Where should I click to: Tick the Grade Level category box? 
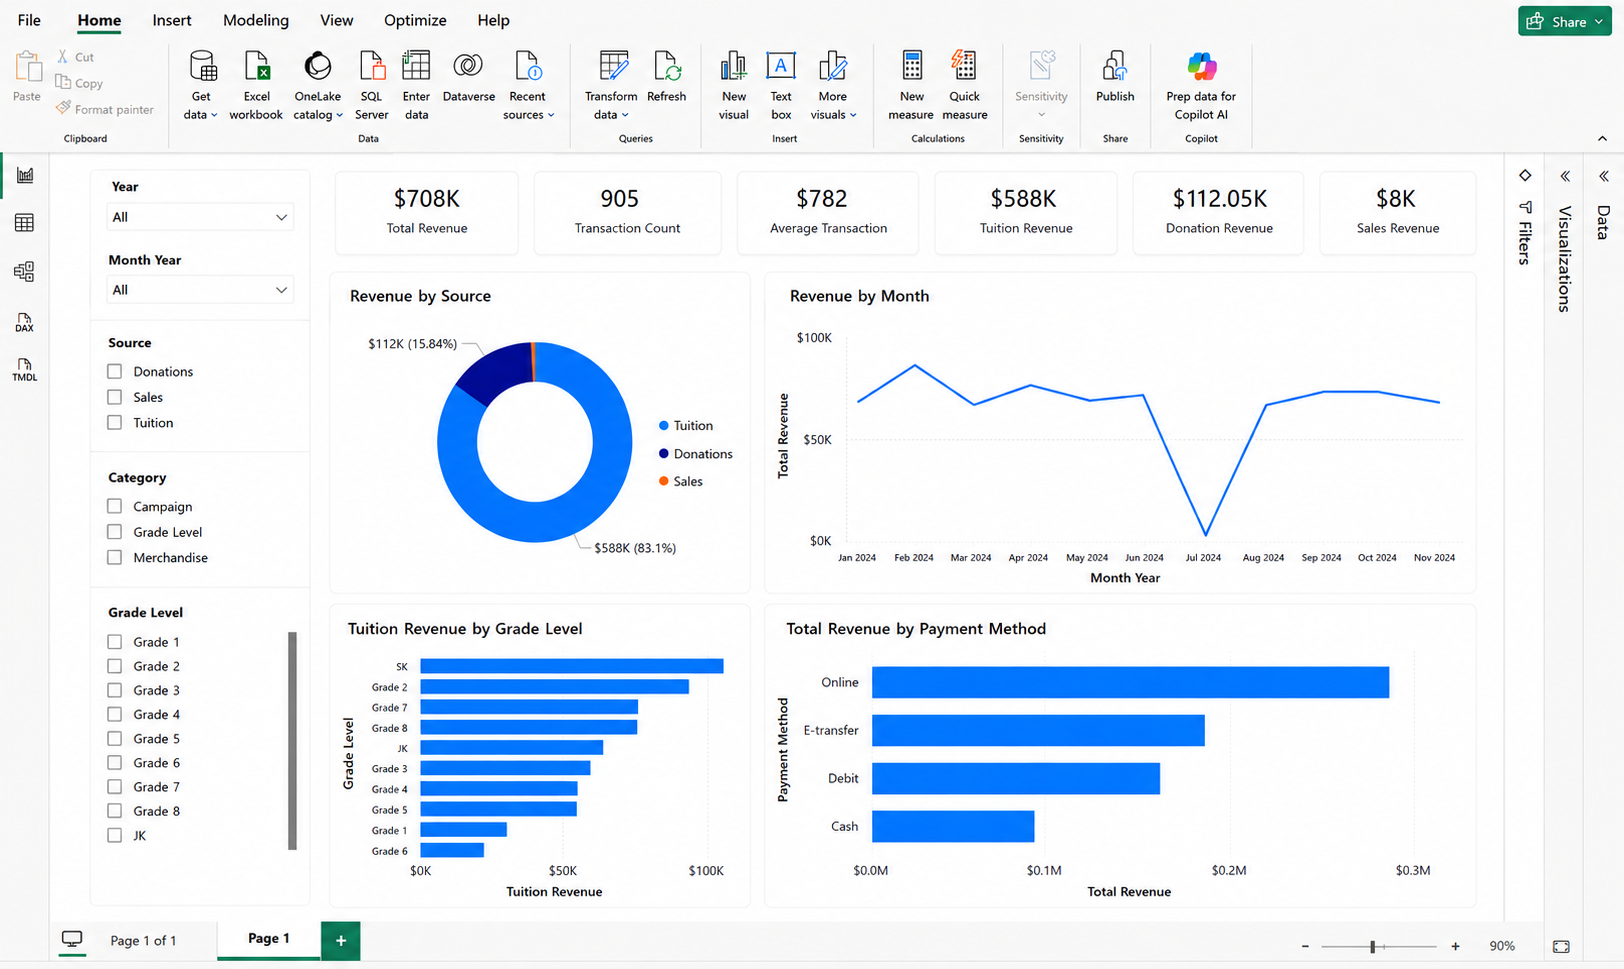pos(115,532)
